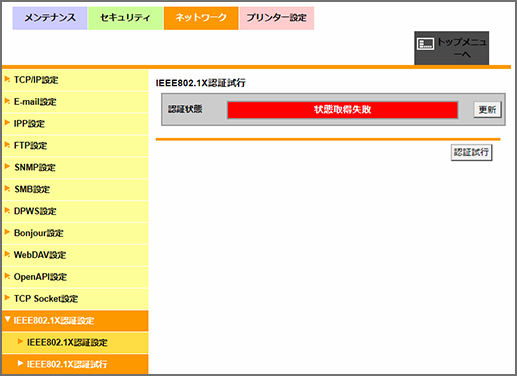Select the ネットワーク tab
The height and width of the screenshot is (376, 517).
tap(201, 18)
